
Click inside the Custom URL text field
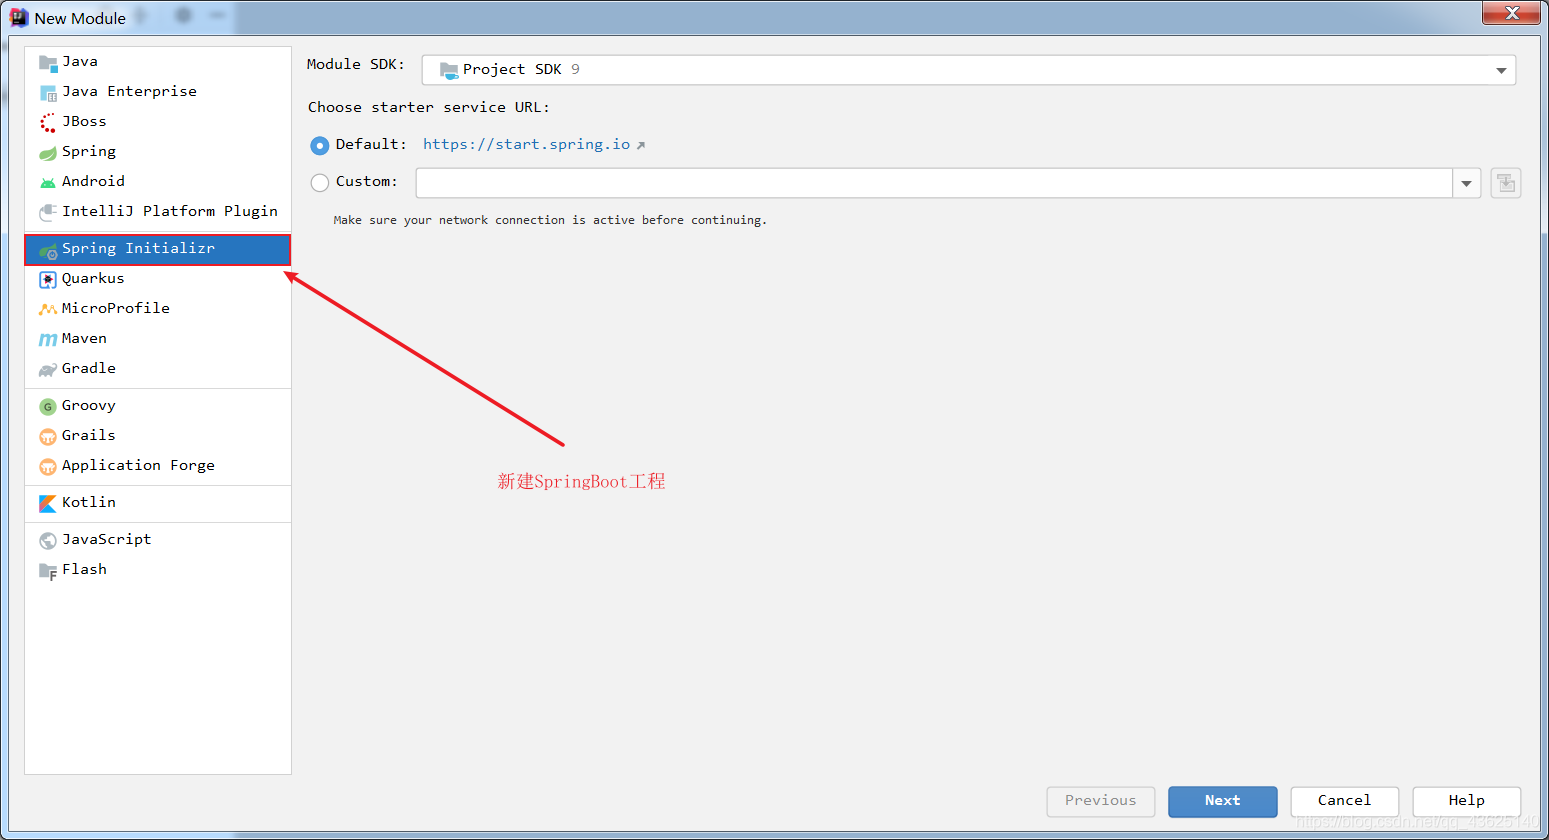pos(930,182)
